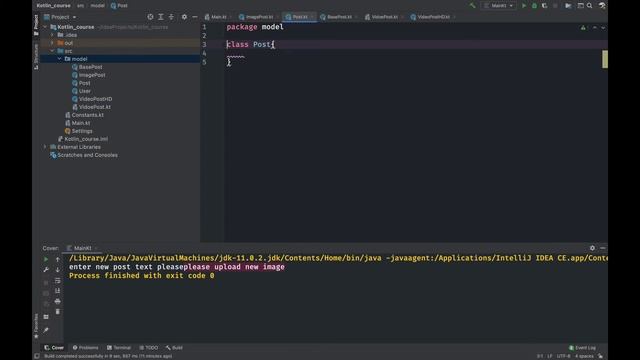Screen dimensions: 640x360
Task: Click the Expand All icon in Project panel
Action: click(x=161, y=17)
